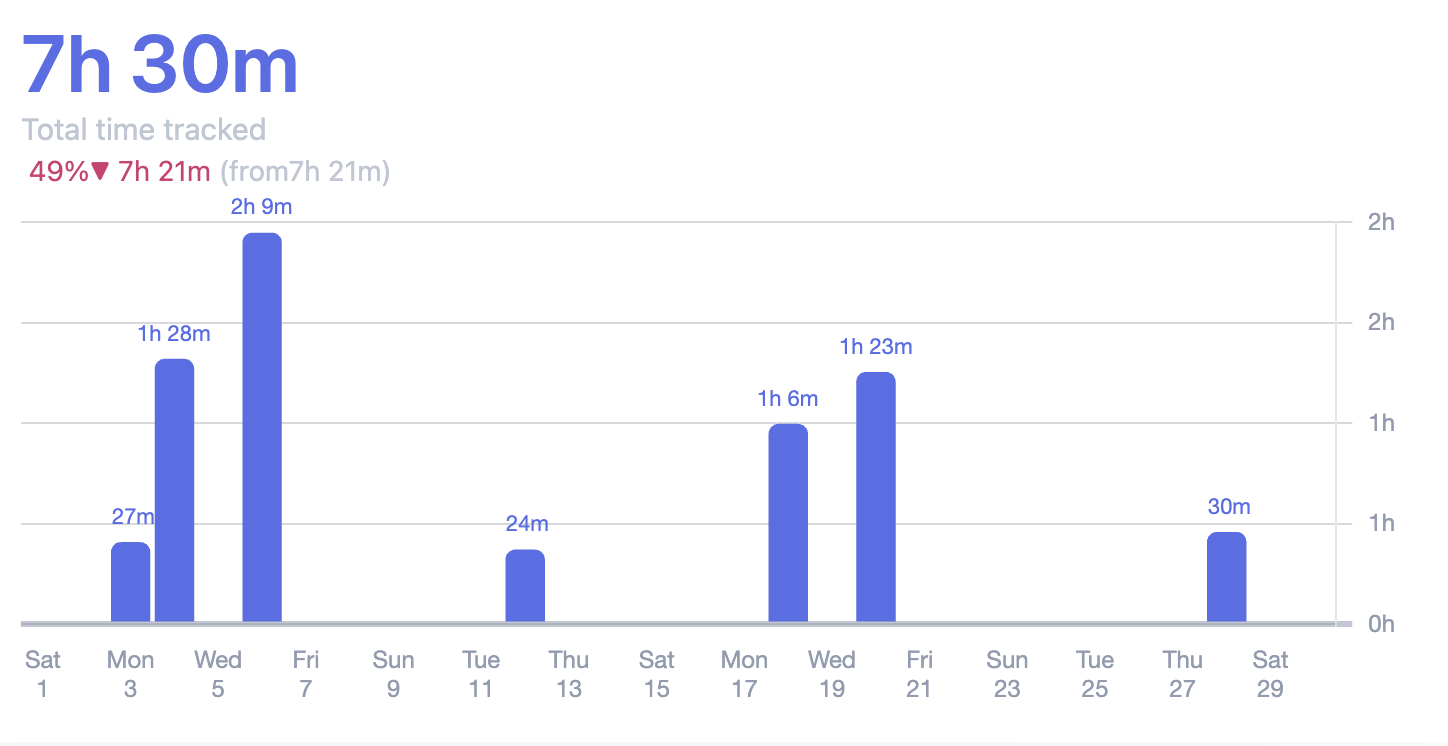Select the Sat 15 axis label
The width and height of the screenshot is (1448, 746).
(656, 674)
